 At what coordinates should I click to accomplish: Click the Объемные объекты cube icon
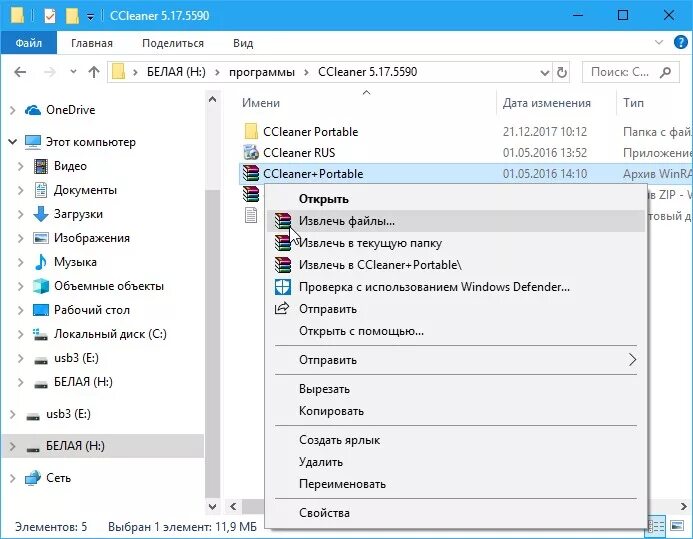[x=41, y=286]
